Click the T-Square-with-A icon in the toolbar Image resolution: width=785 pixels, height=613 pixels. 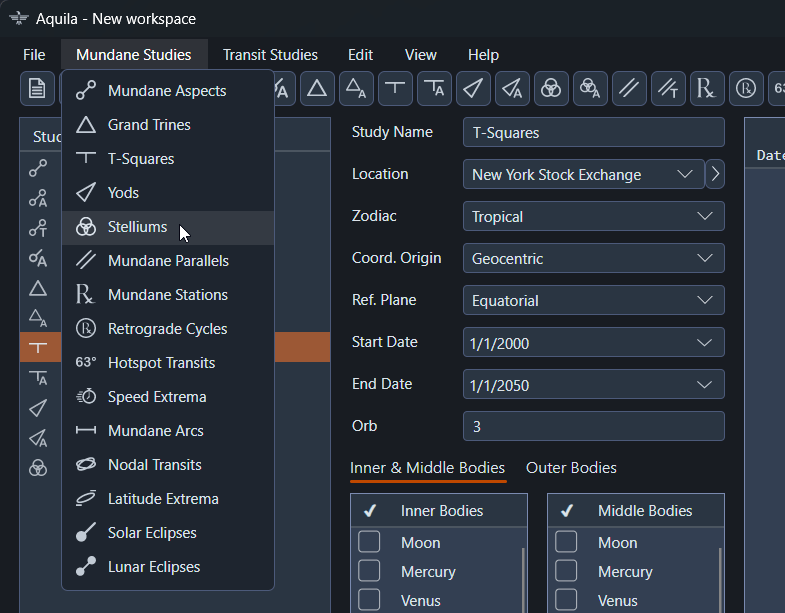[434, 89]
